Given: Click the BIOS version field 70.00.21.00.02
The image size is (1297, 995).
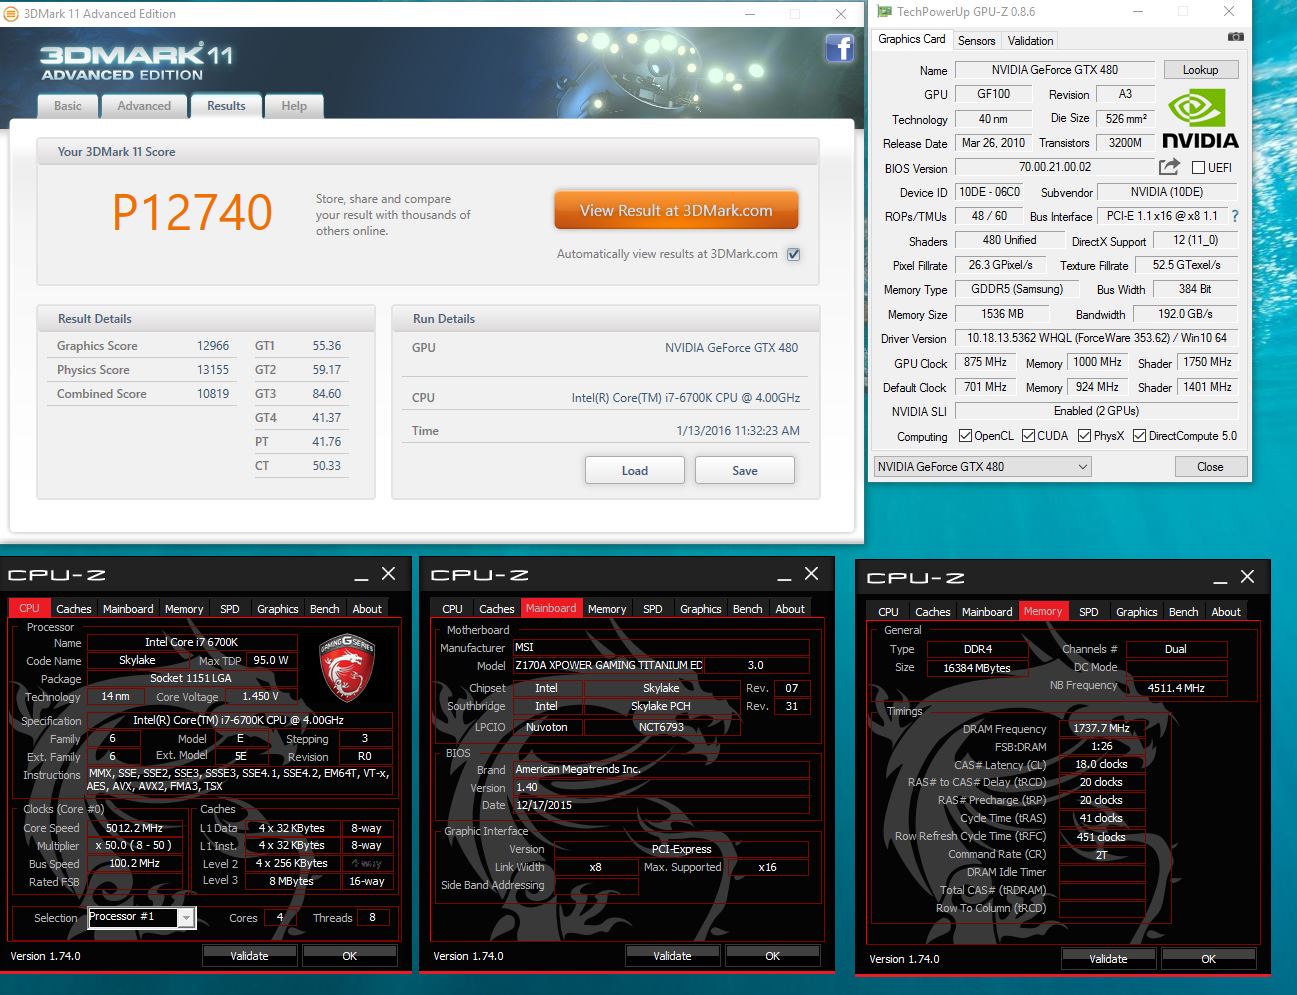Looking at the screenshot, I should click(1055, 167).
